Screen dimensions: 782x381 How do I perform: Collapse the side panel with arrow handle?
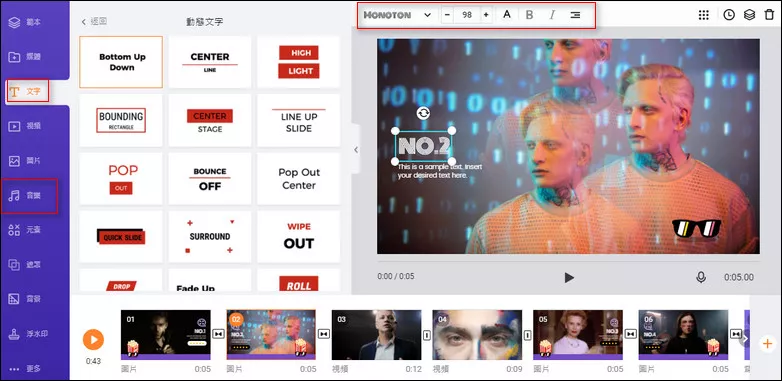point(356,149)
